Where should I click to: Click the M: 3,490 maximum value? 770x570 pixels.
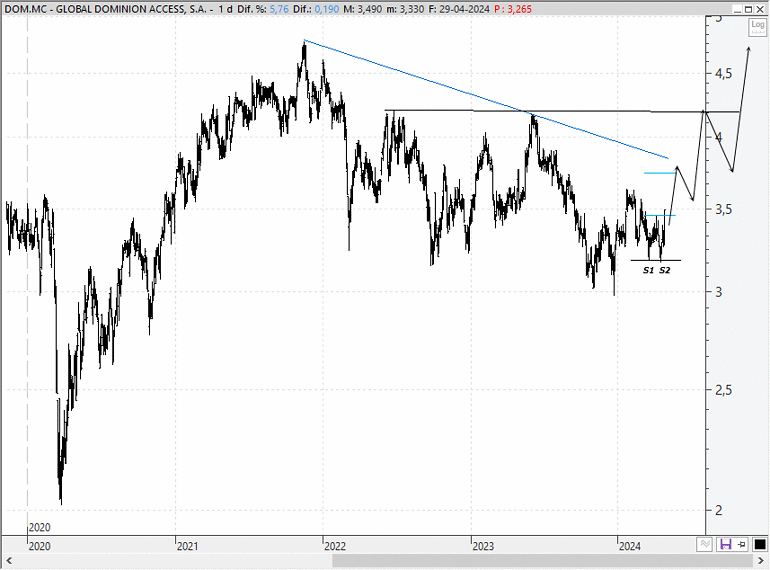click(x=362, y=9)
